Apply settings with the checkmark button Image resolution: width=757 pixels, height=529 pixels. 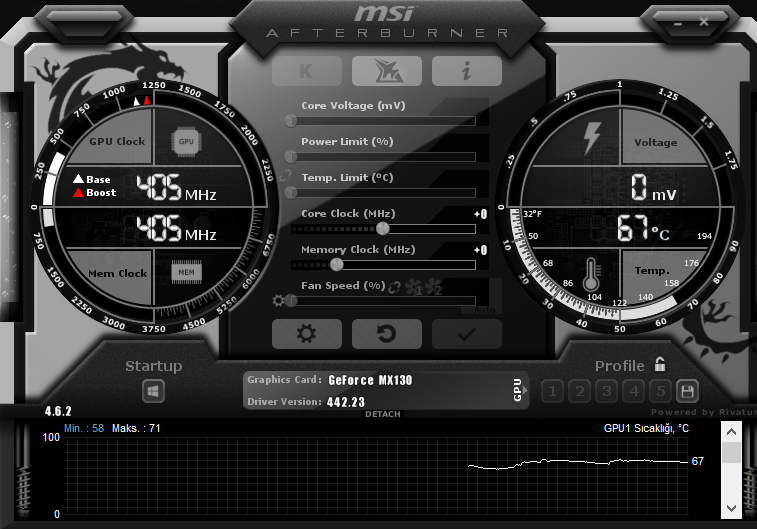point(466,334)
